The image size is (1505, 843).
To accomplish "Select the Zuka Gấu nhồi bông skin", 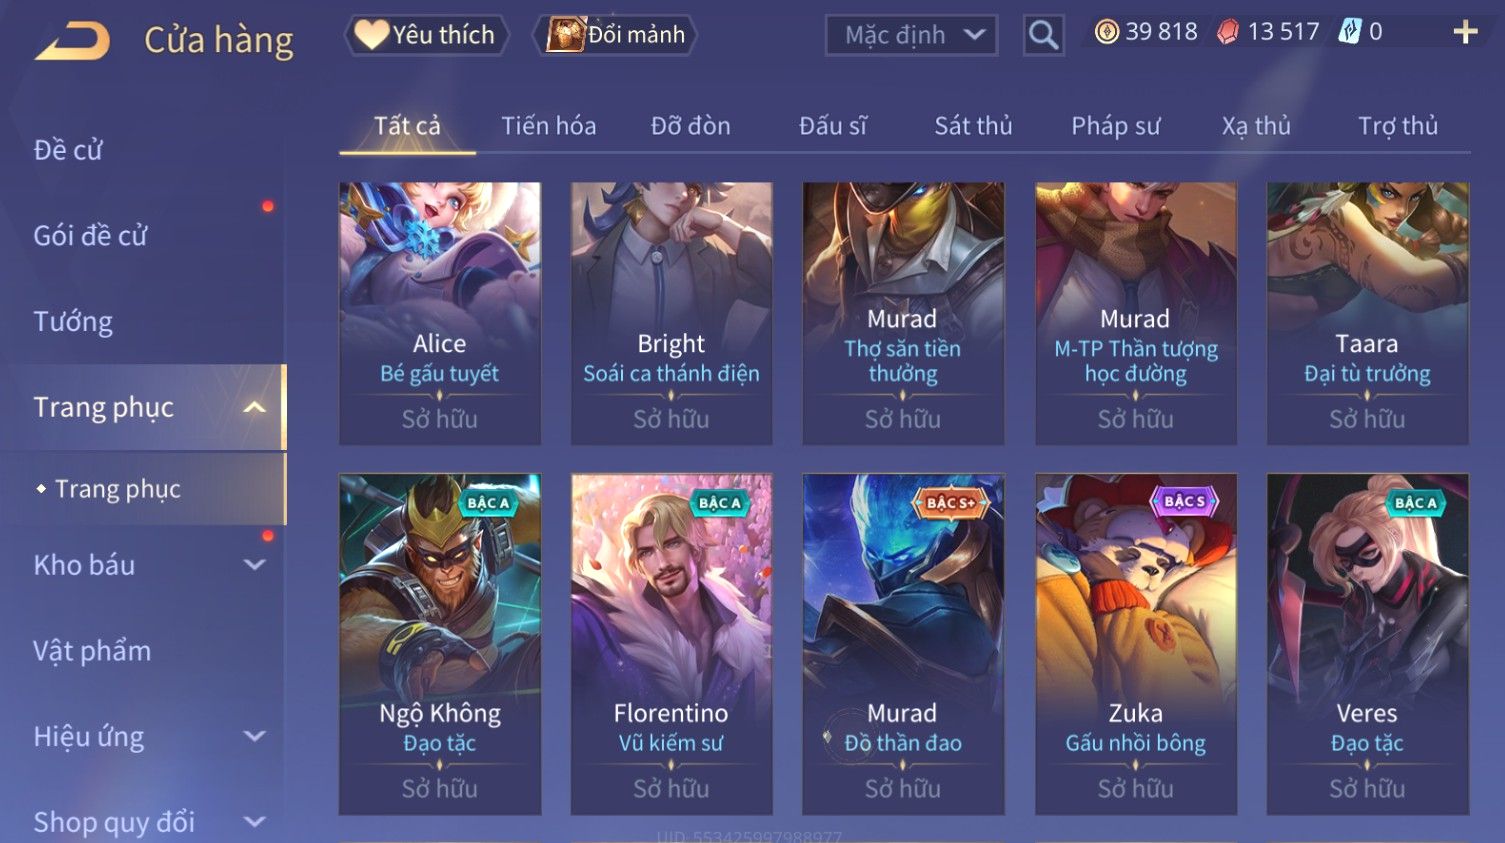I will click(1135, 644).
